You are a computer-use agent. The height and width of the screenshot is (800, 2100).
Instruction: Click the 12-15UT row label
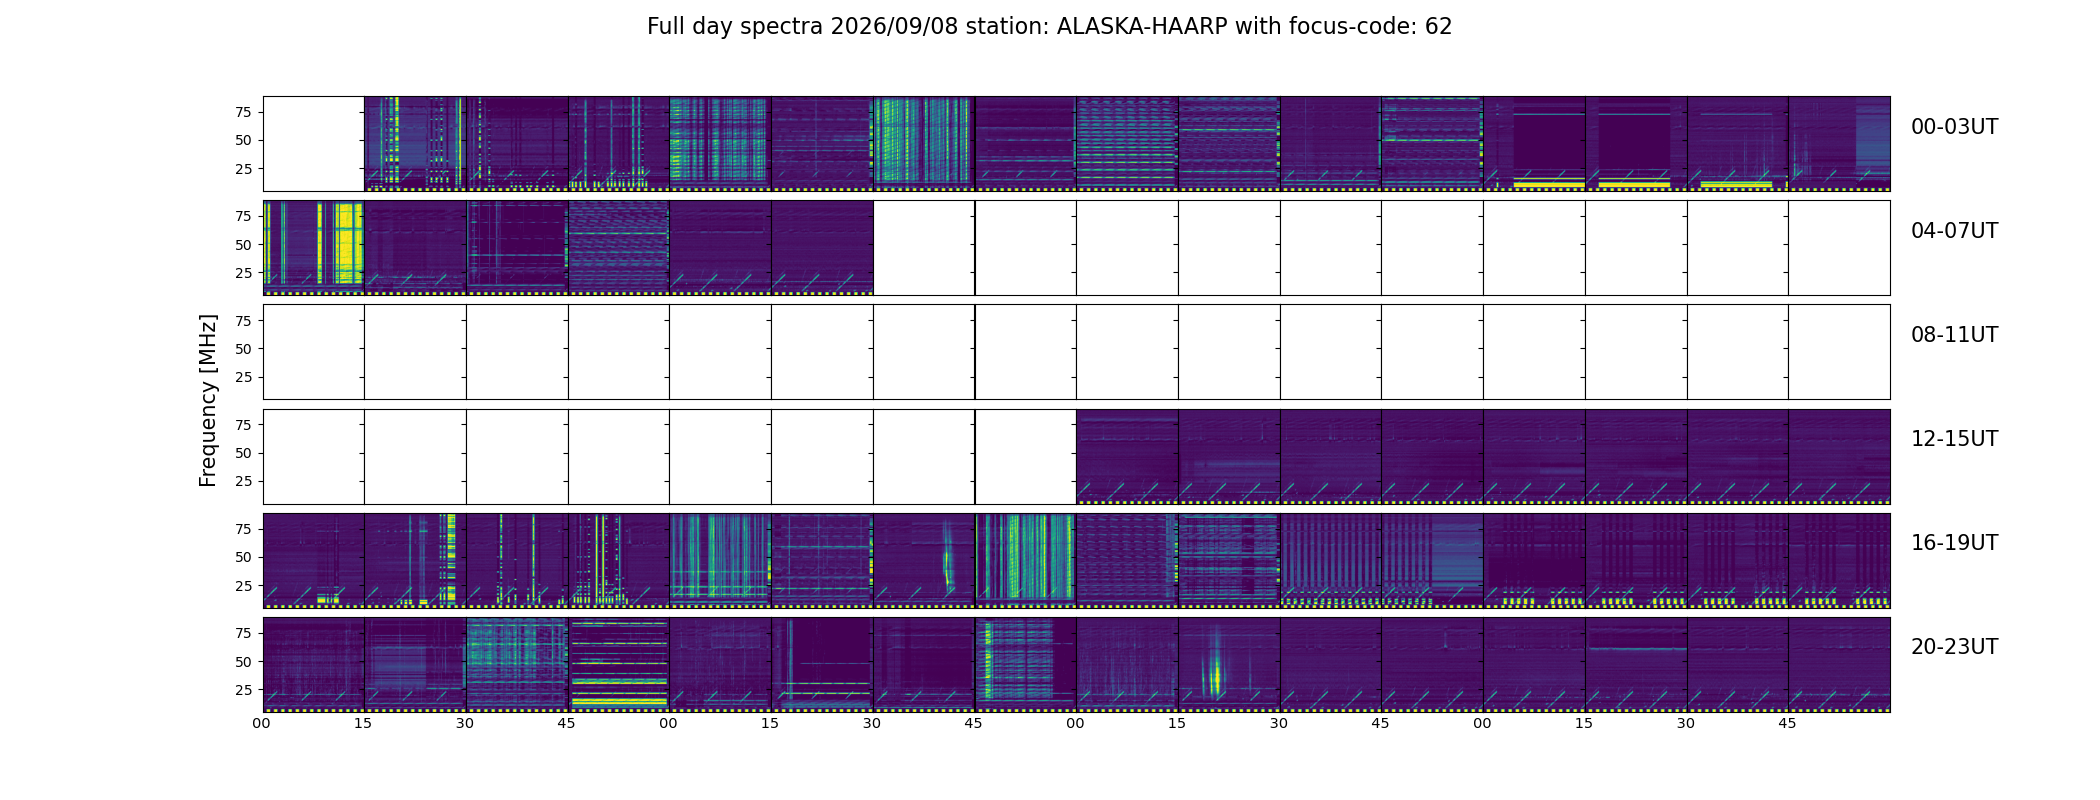(1954, 439)
